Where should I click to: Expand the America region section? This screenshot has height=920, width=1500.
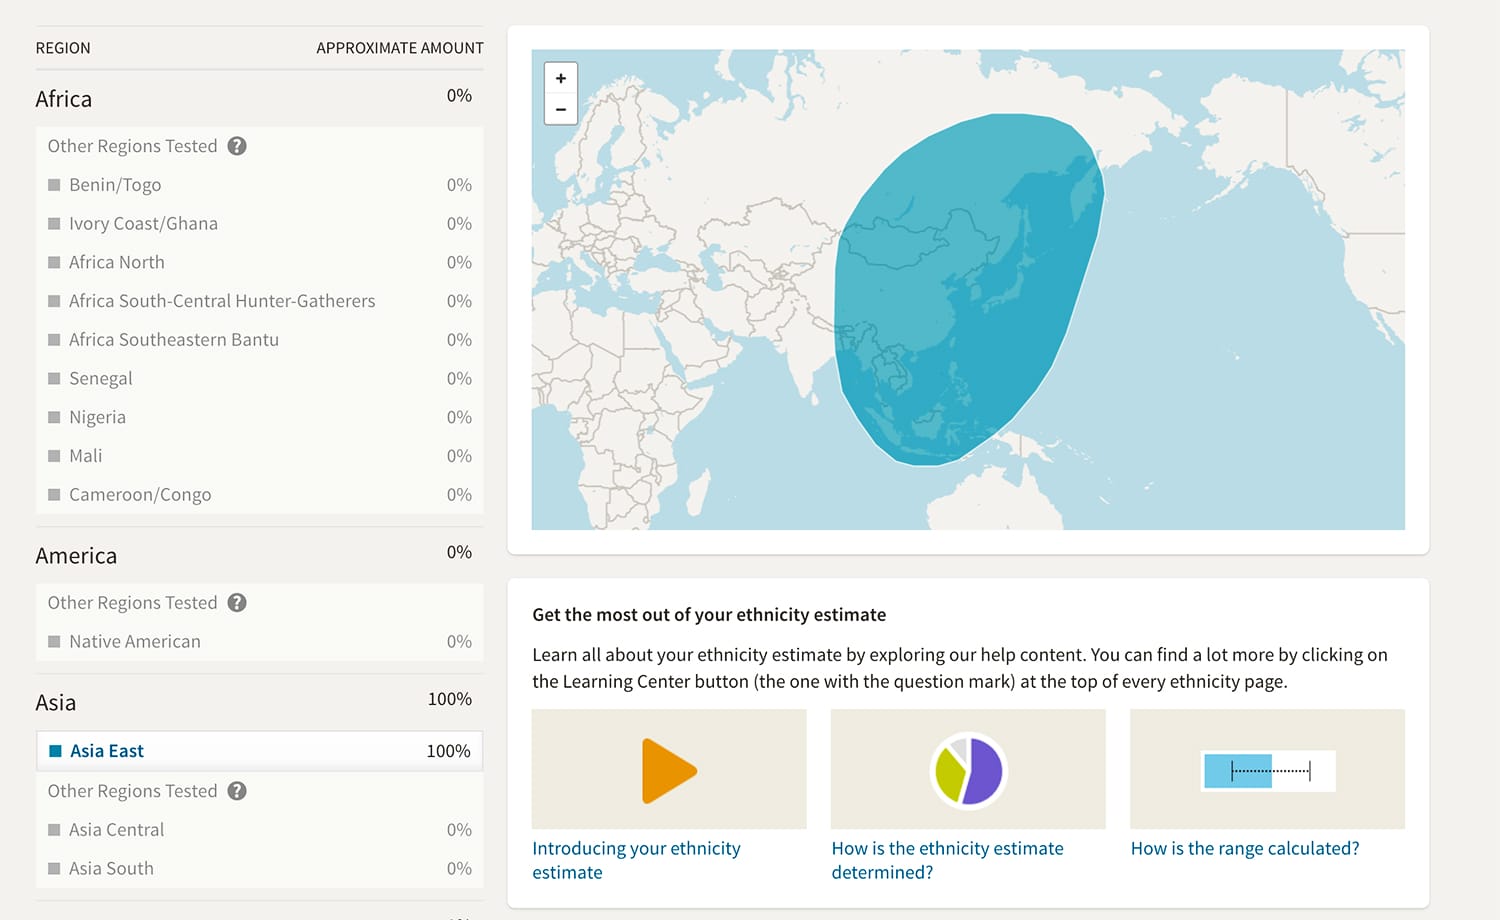click(76, 556)
